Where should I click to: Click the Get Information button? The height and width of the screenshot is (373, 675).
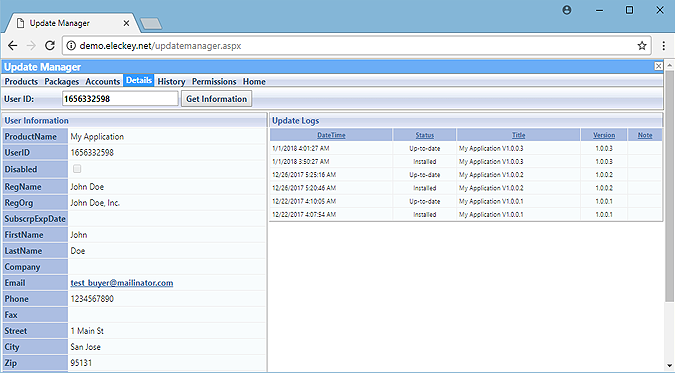pyautogui.click(x=217, y=99)
